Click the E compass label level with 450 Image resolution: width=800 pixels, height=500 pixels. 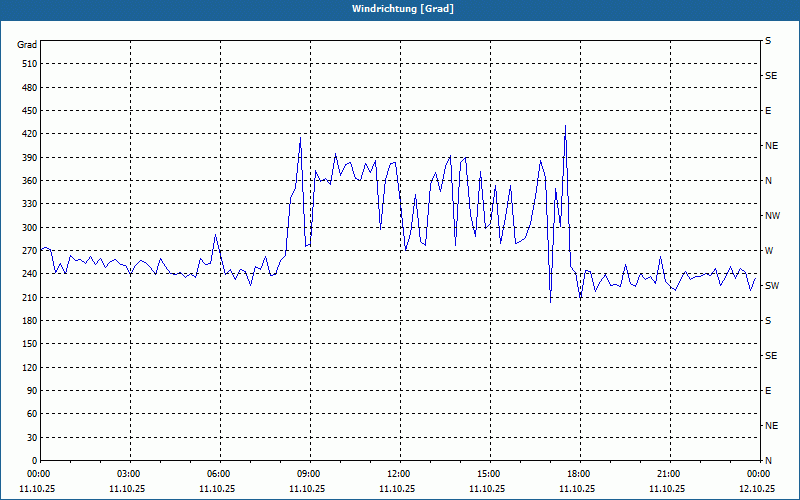768,111
